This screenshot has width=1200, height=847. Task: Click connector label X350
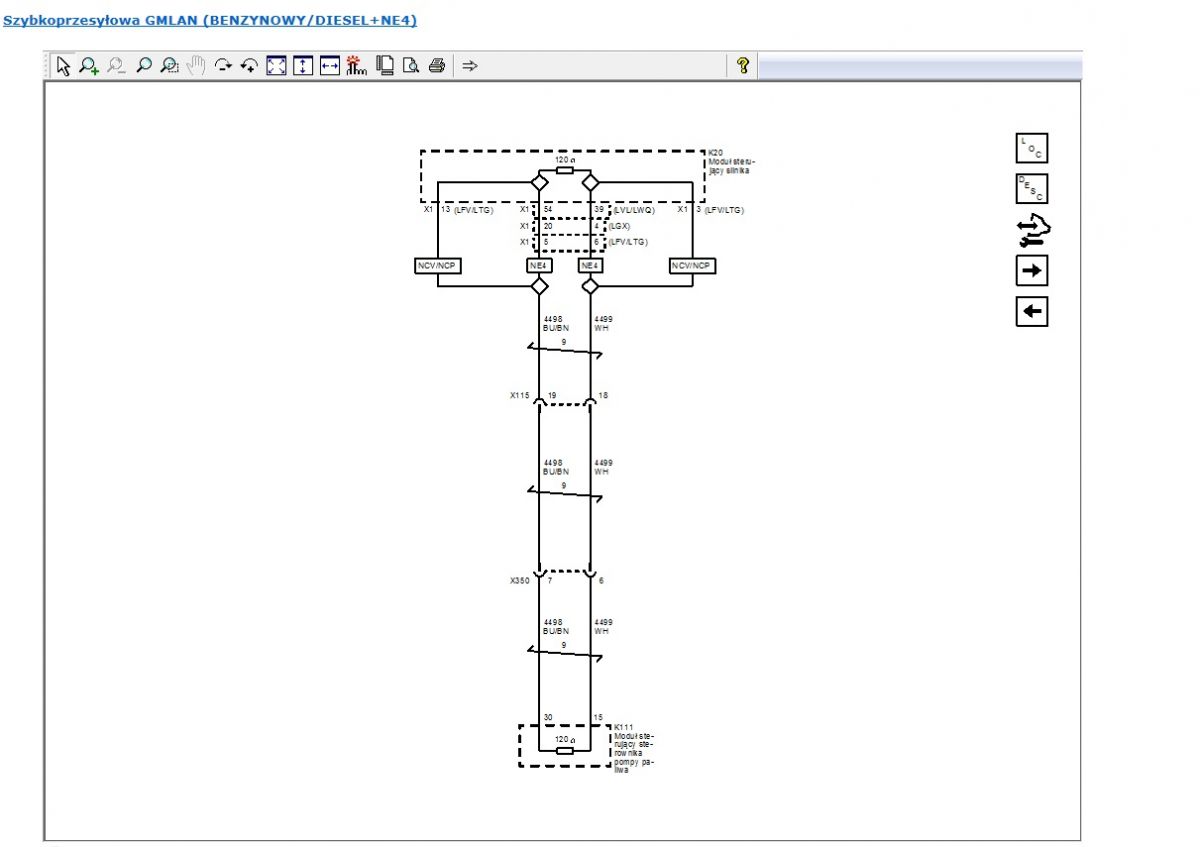519,580
